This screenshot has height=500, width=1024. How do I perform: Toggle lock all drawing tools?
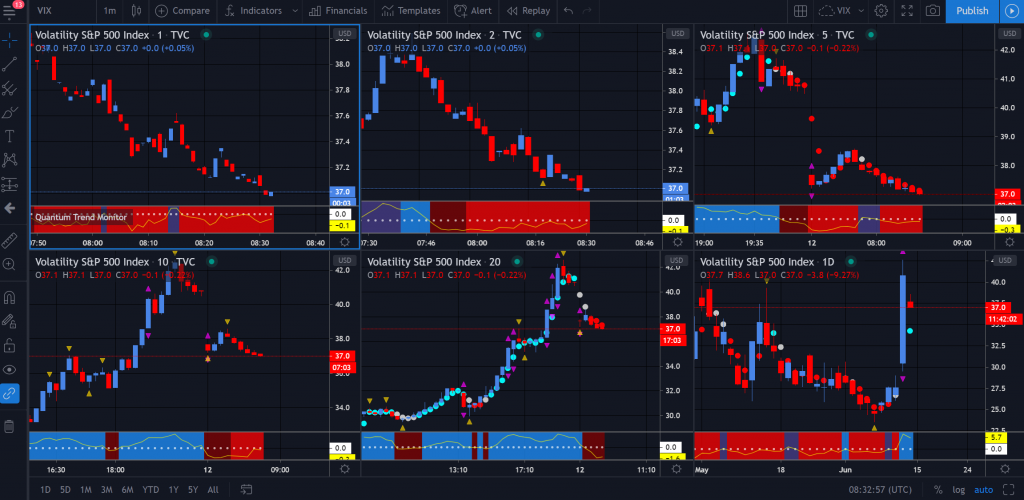tap(10, 345)
